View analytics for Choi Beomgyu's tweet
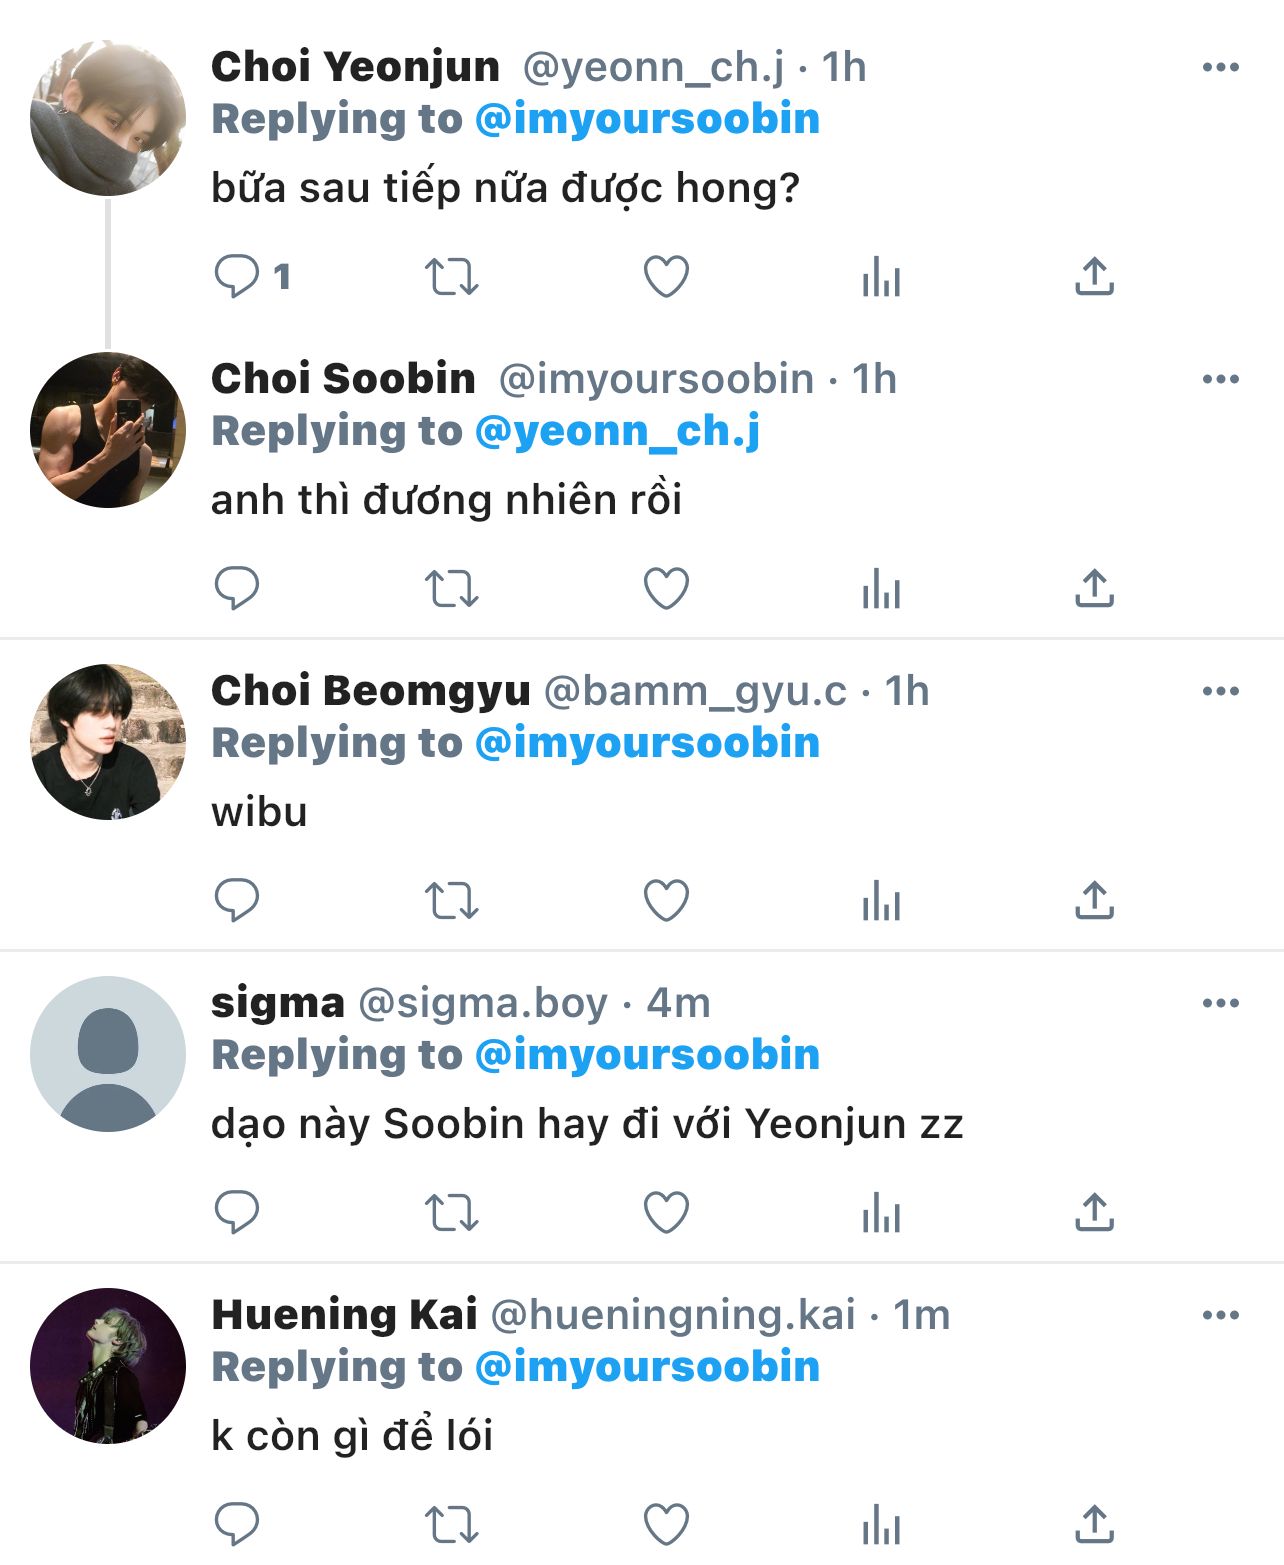 coord(881,901)
